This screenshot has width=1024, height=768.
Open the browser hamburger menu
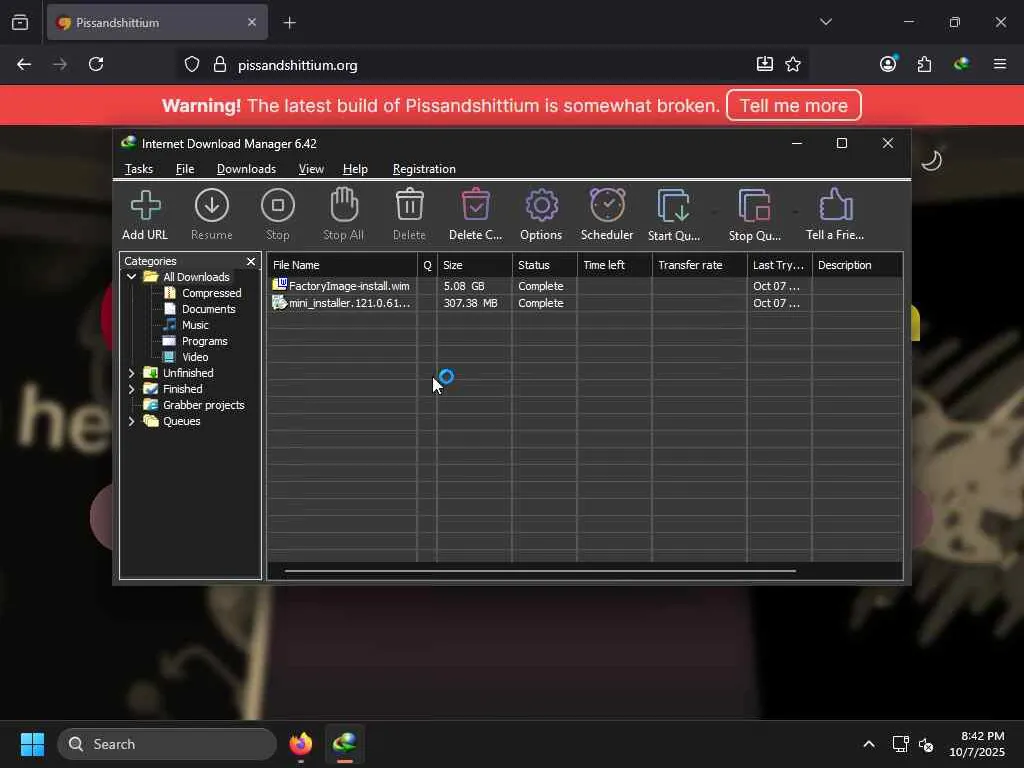(1000, 64)
